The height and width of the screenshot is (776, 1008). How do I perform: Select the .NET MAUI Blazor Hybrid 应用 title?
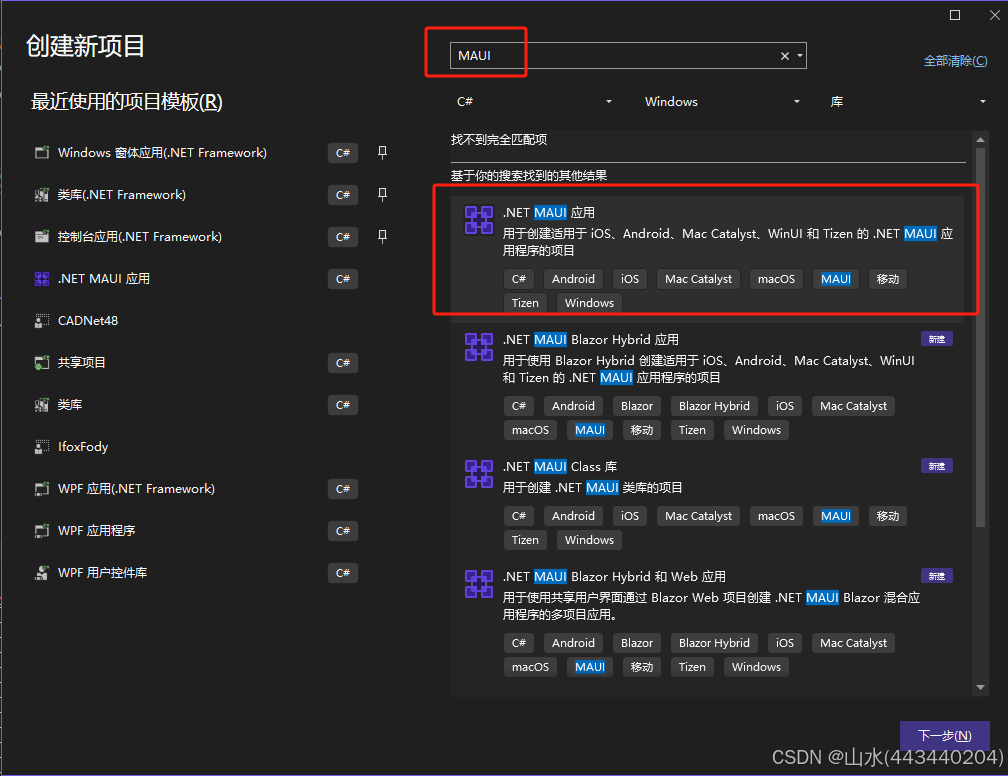(x=590, y=339)
